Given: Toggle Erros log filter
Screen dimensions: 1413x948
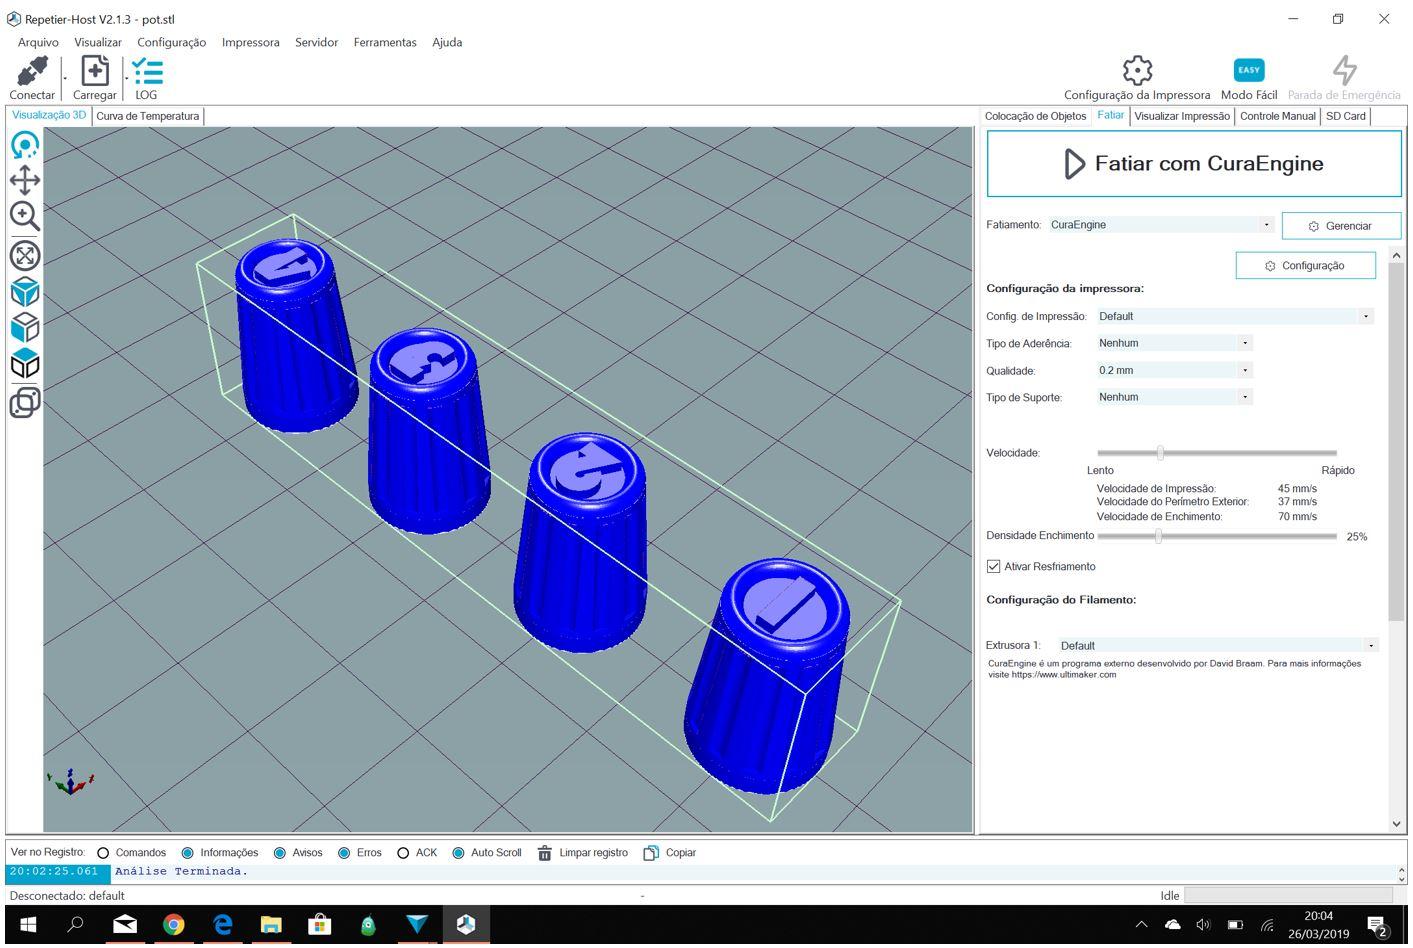Looking at the screenshot, I should (x=344, y=853).
